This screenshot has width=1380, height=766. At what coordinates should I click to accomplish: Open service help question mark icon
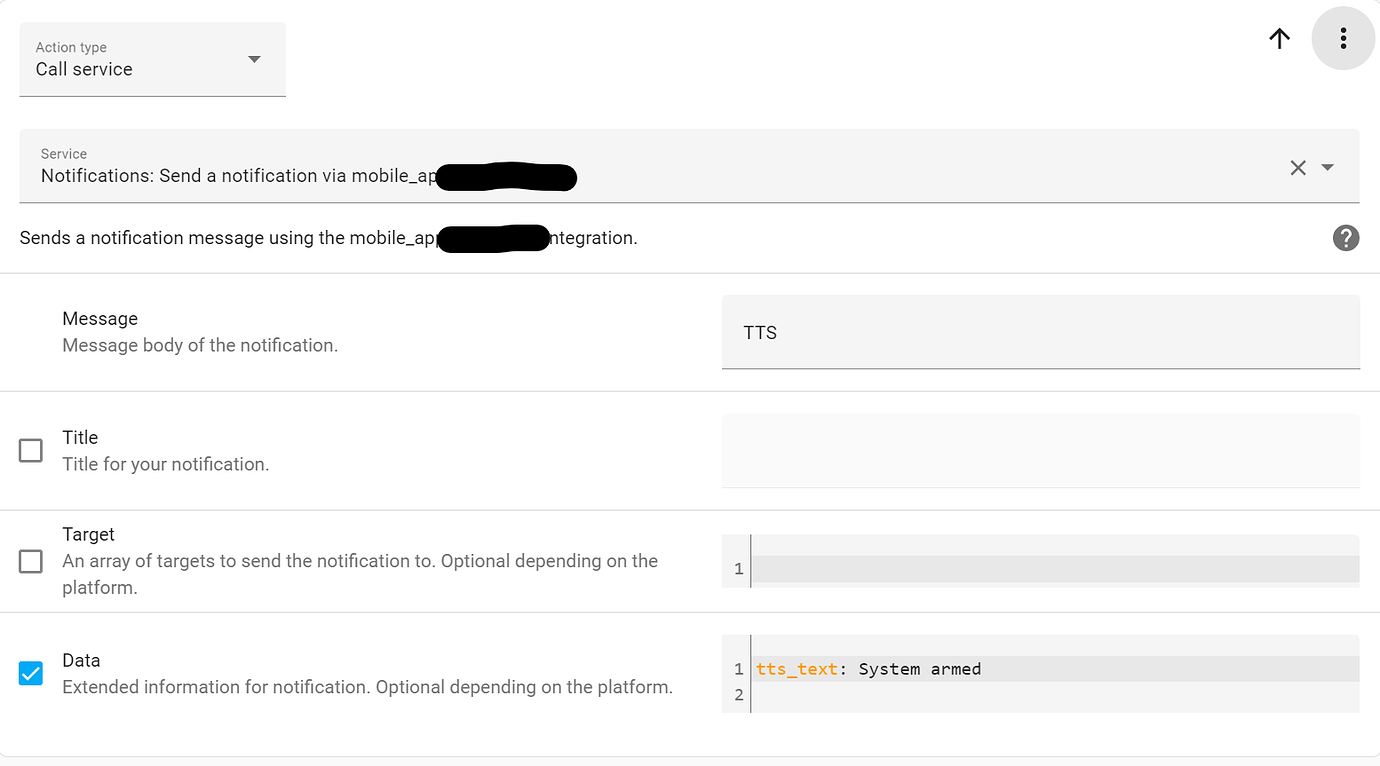click(x=1346, y=238)
